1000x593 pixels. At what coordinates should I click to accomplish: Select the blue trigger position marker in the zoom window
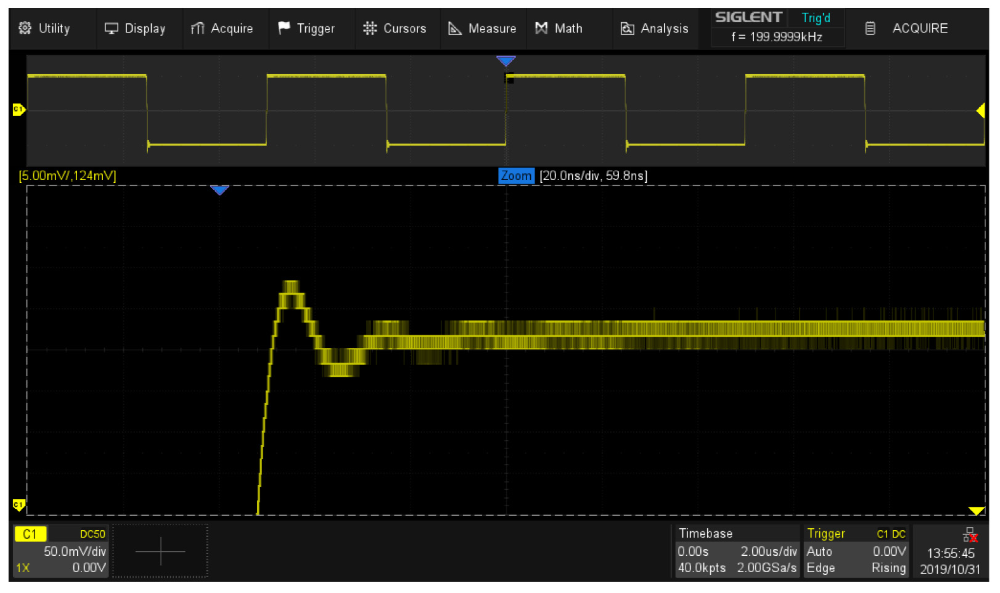tap(220, 189)
